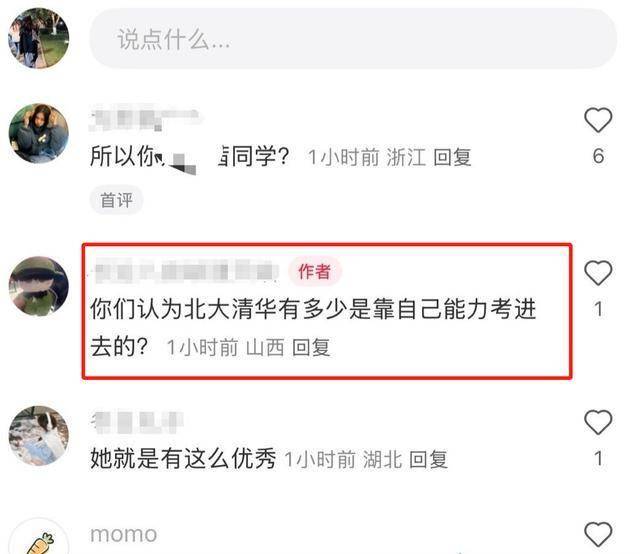
Task: Tap 回复 on the author's 山西 comment
Action: click(x=311, y=347)
